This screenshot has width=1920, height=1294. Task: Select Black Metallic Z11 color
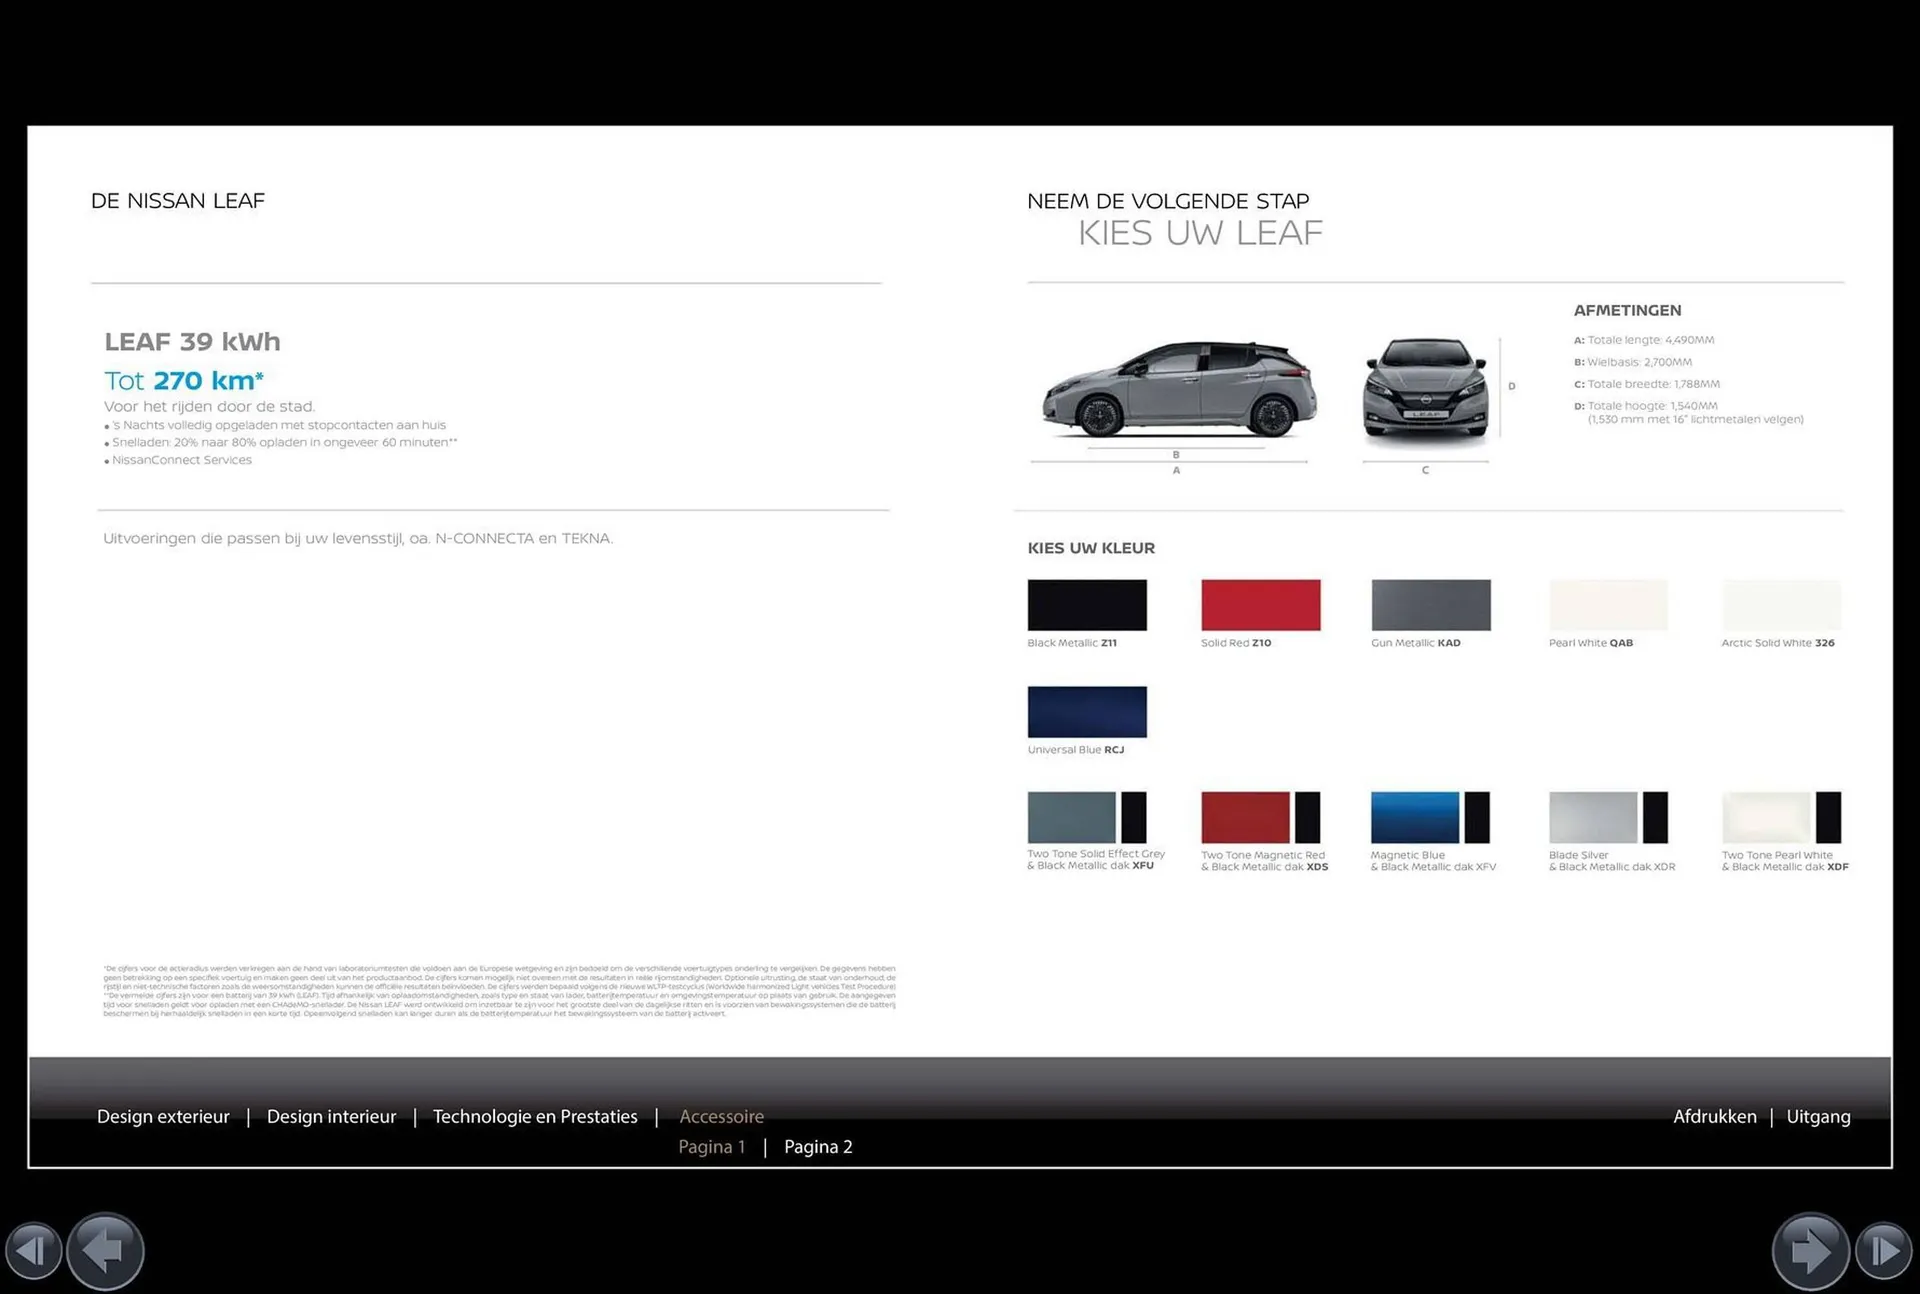1086,605
